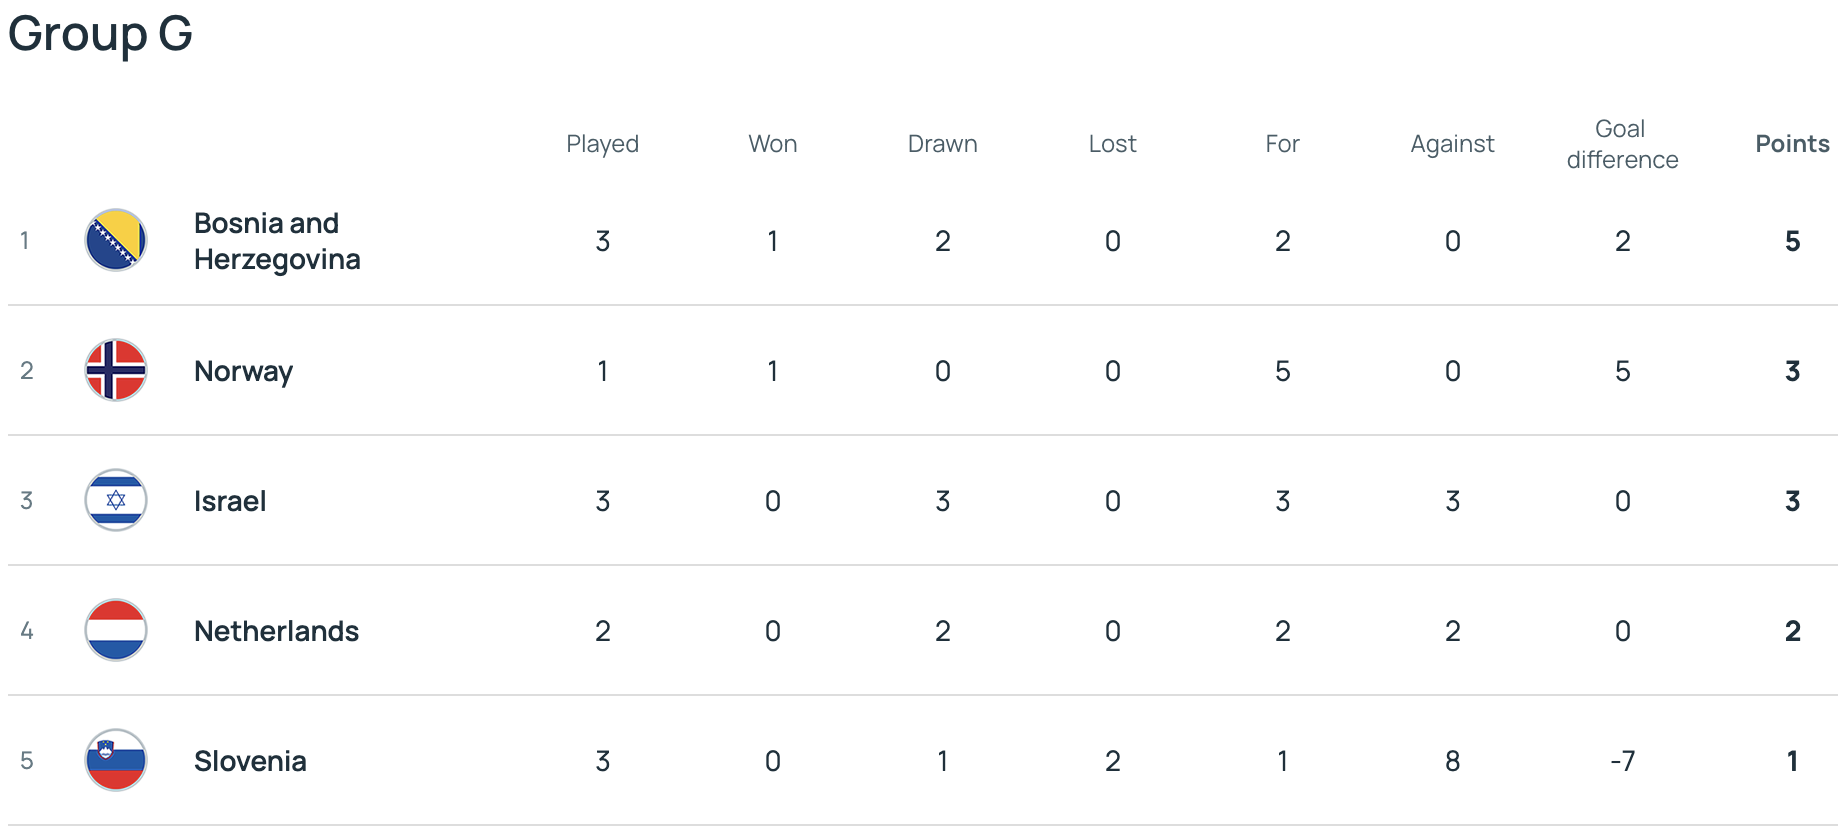Click the Drawn column header
This screenshot has height=836, width=1838.
[x=942, y=144]
